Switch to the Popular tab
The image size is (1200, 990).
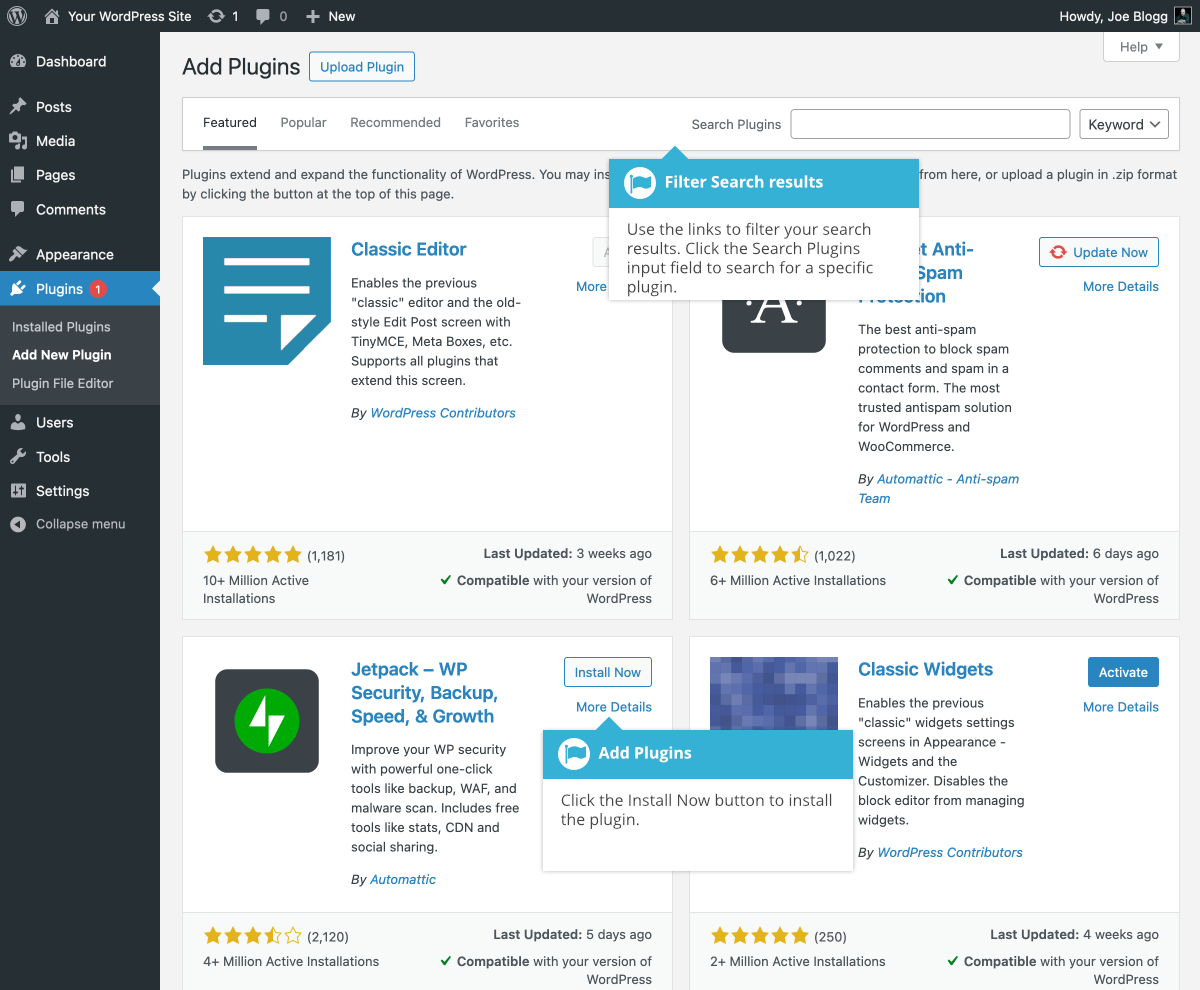click(x=303, y=123)
